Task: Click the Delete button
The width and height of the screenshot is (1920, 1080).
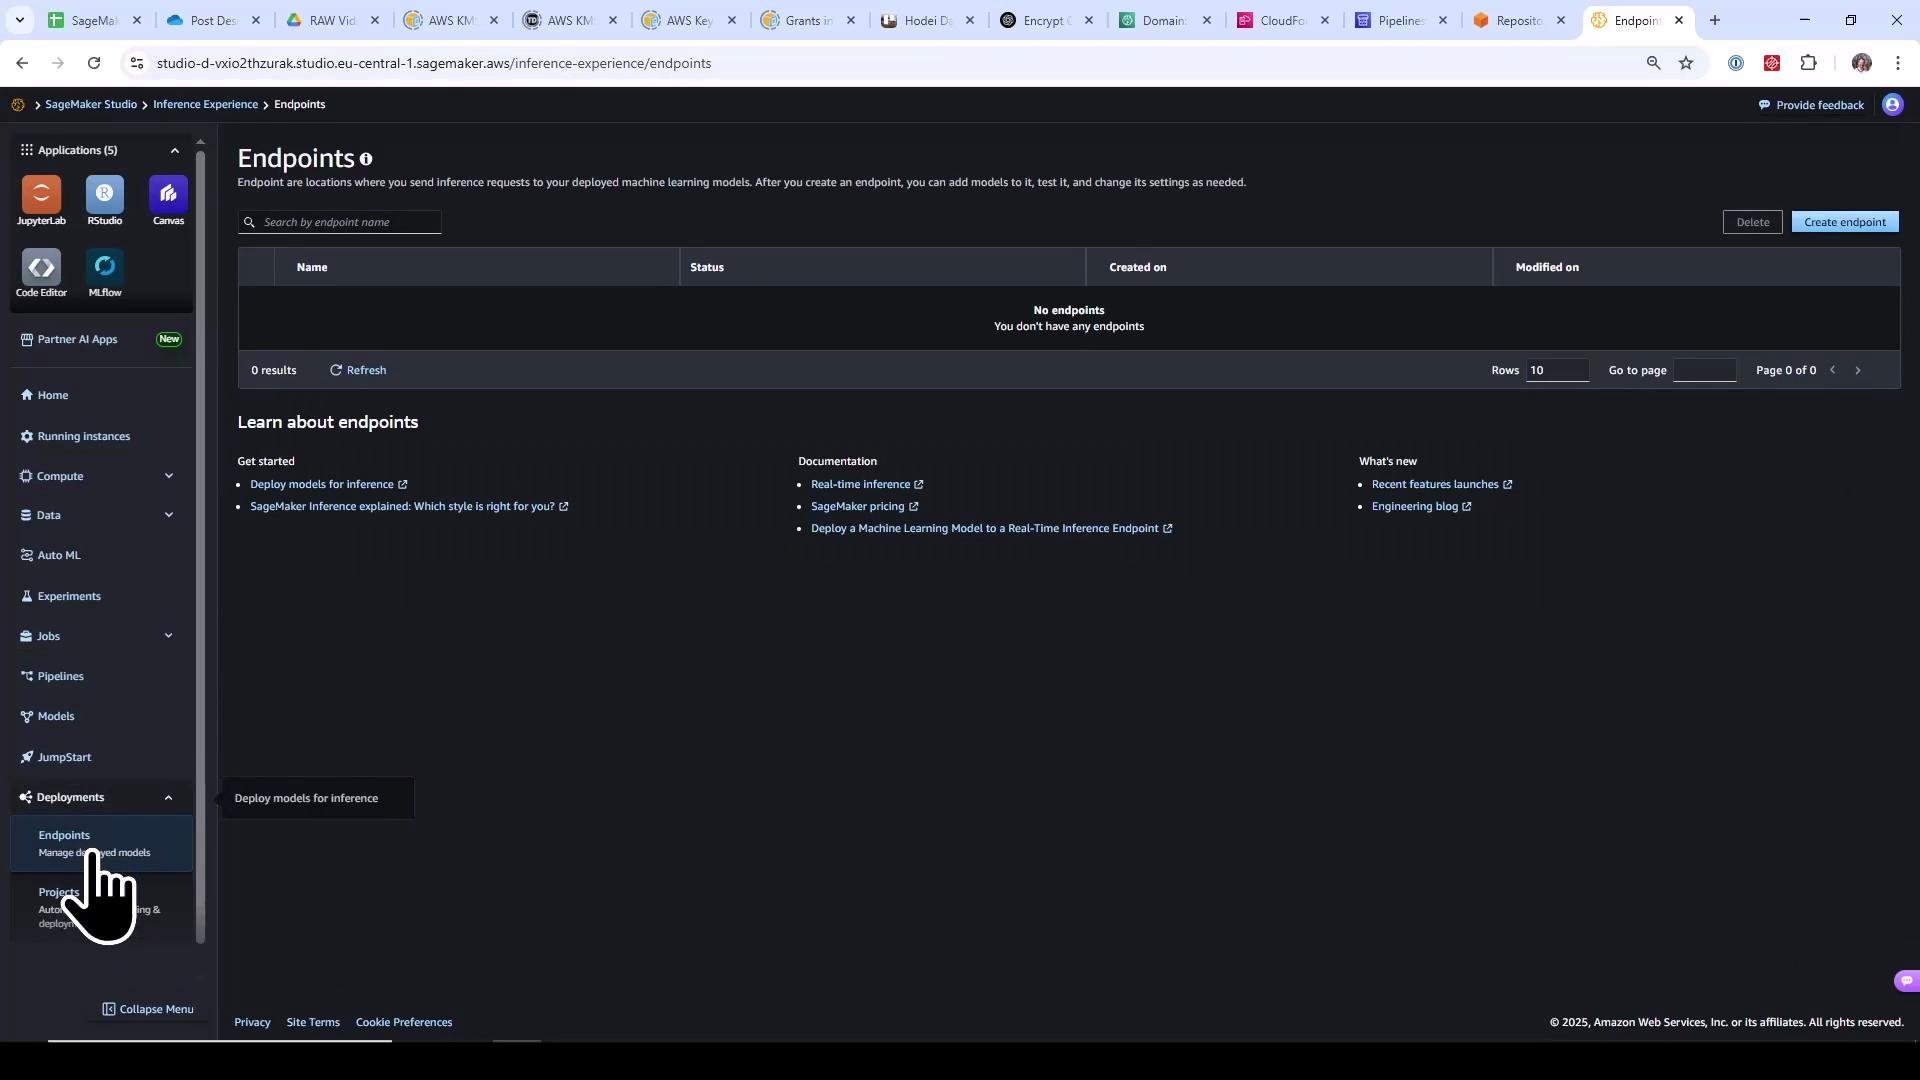Action: click(1752, 222)
